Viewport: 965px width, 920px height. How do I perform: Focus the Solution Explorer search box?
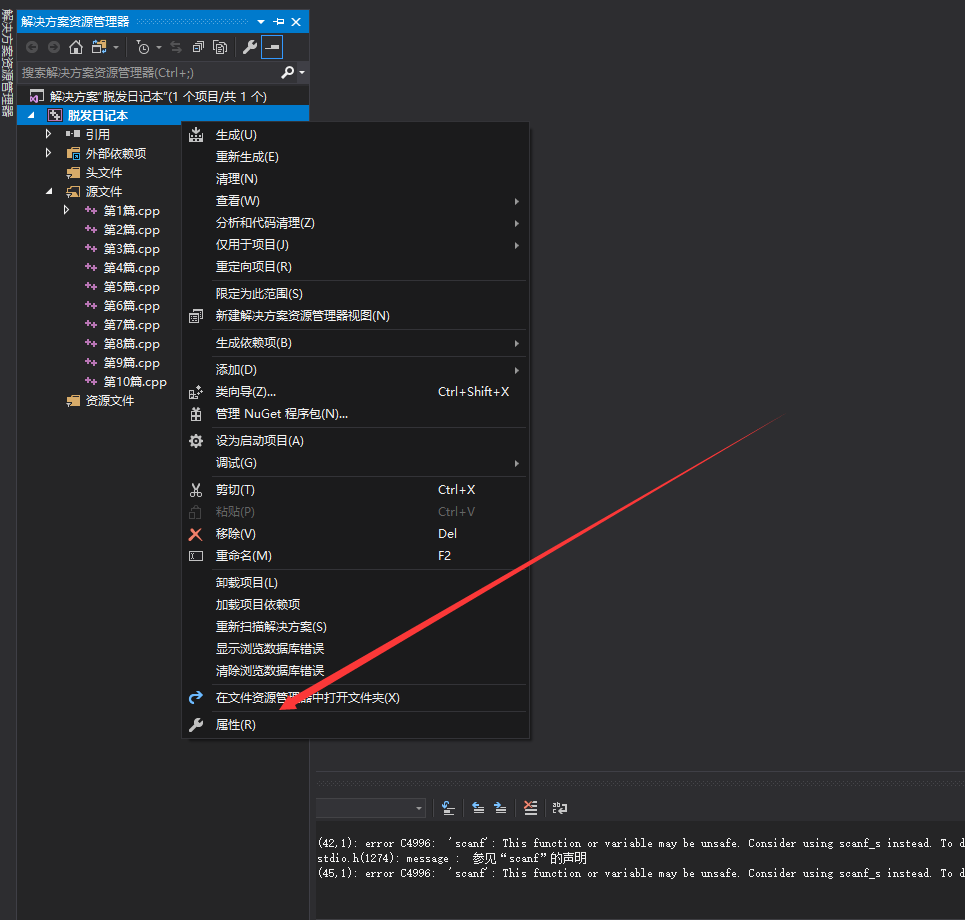[149, 73]
